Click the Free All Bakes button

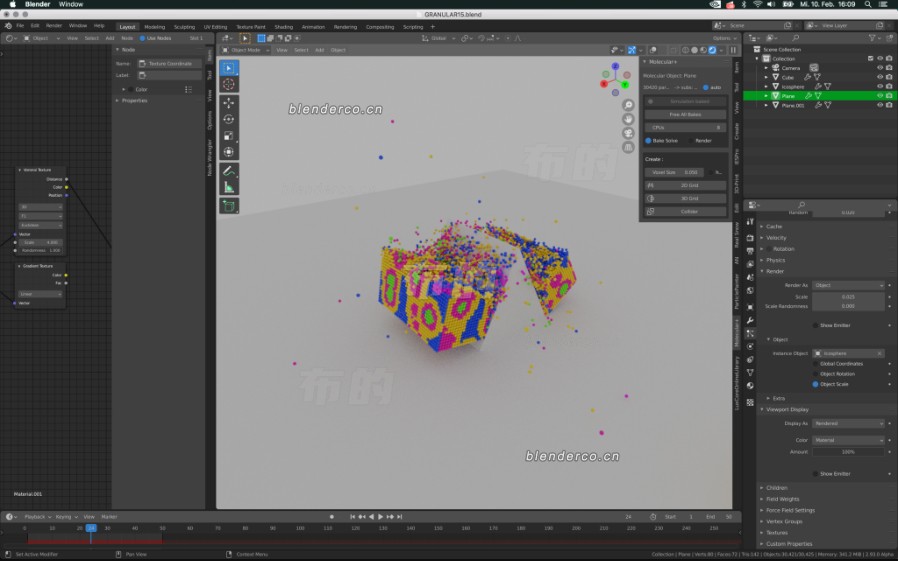coord(685,114)
